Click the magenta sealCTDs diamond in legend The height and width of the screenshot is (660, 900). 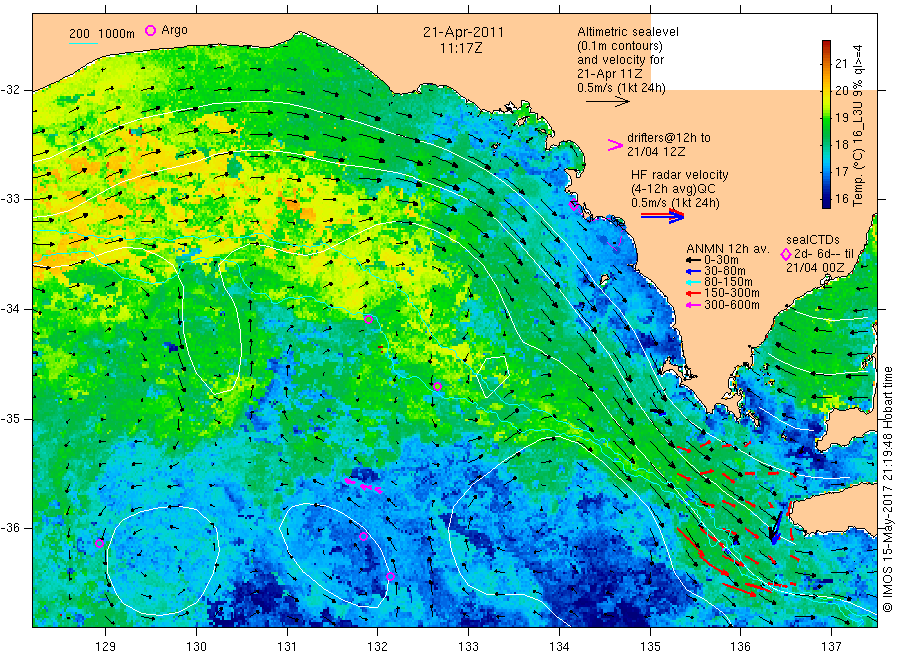[786, 254]
